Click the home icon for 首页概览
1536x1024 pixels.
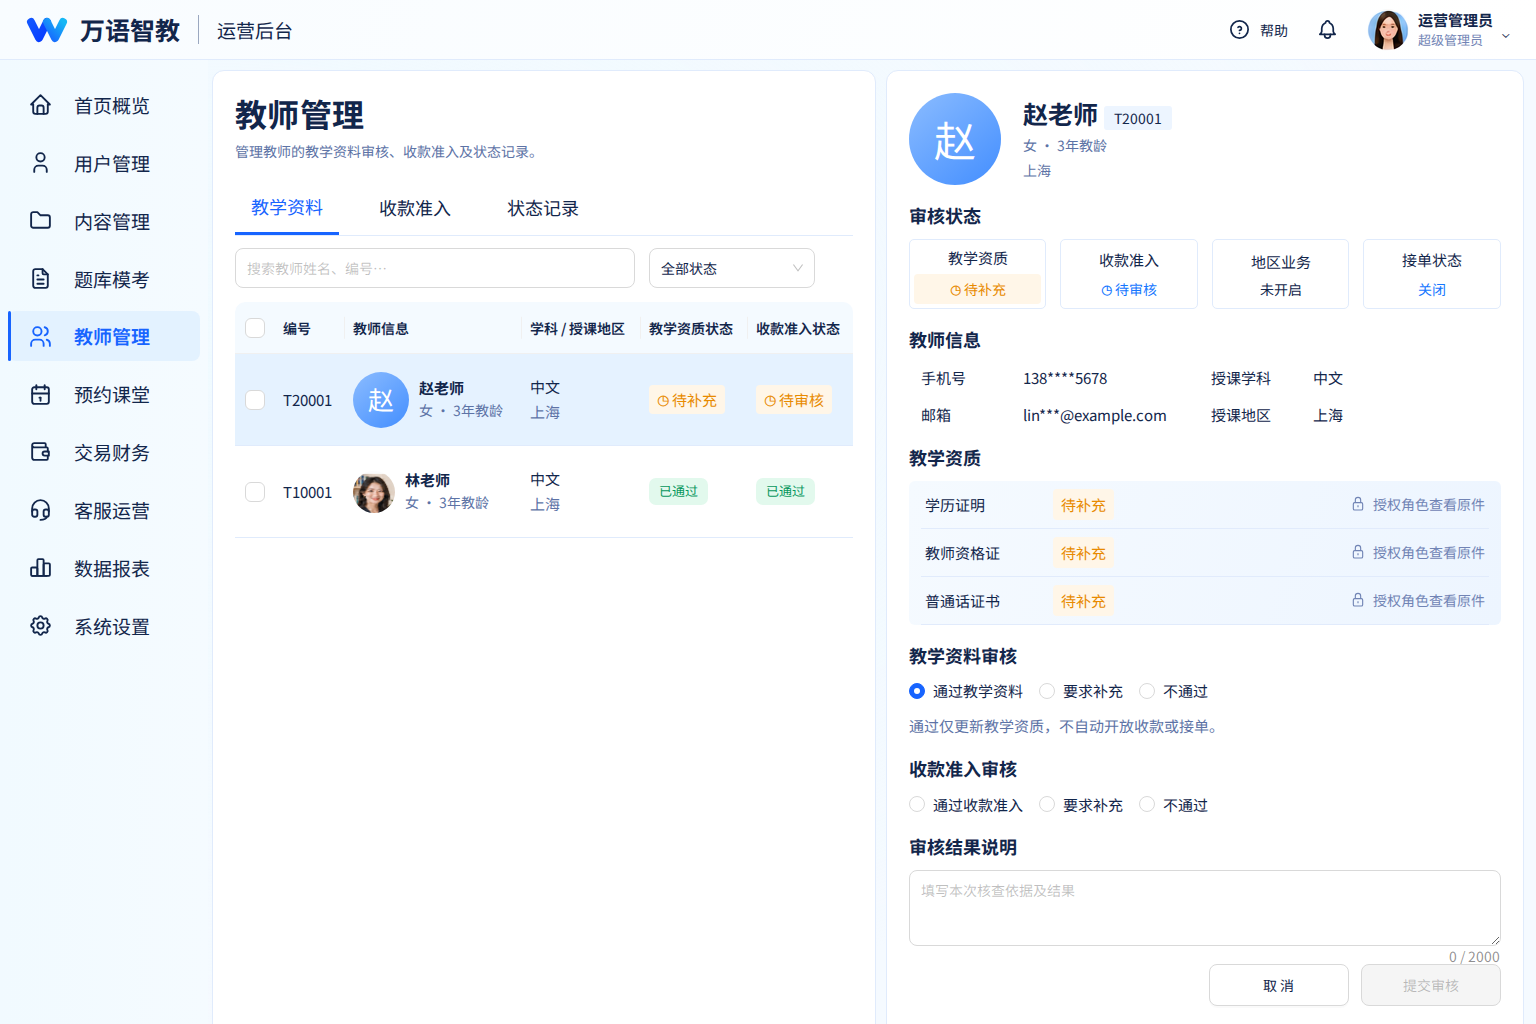(40, 105)
